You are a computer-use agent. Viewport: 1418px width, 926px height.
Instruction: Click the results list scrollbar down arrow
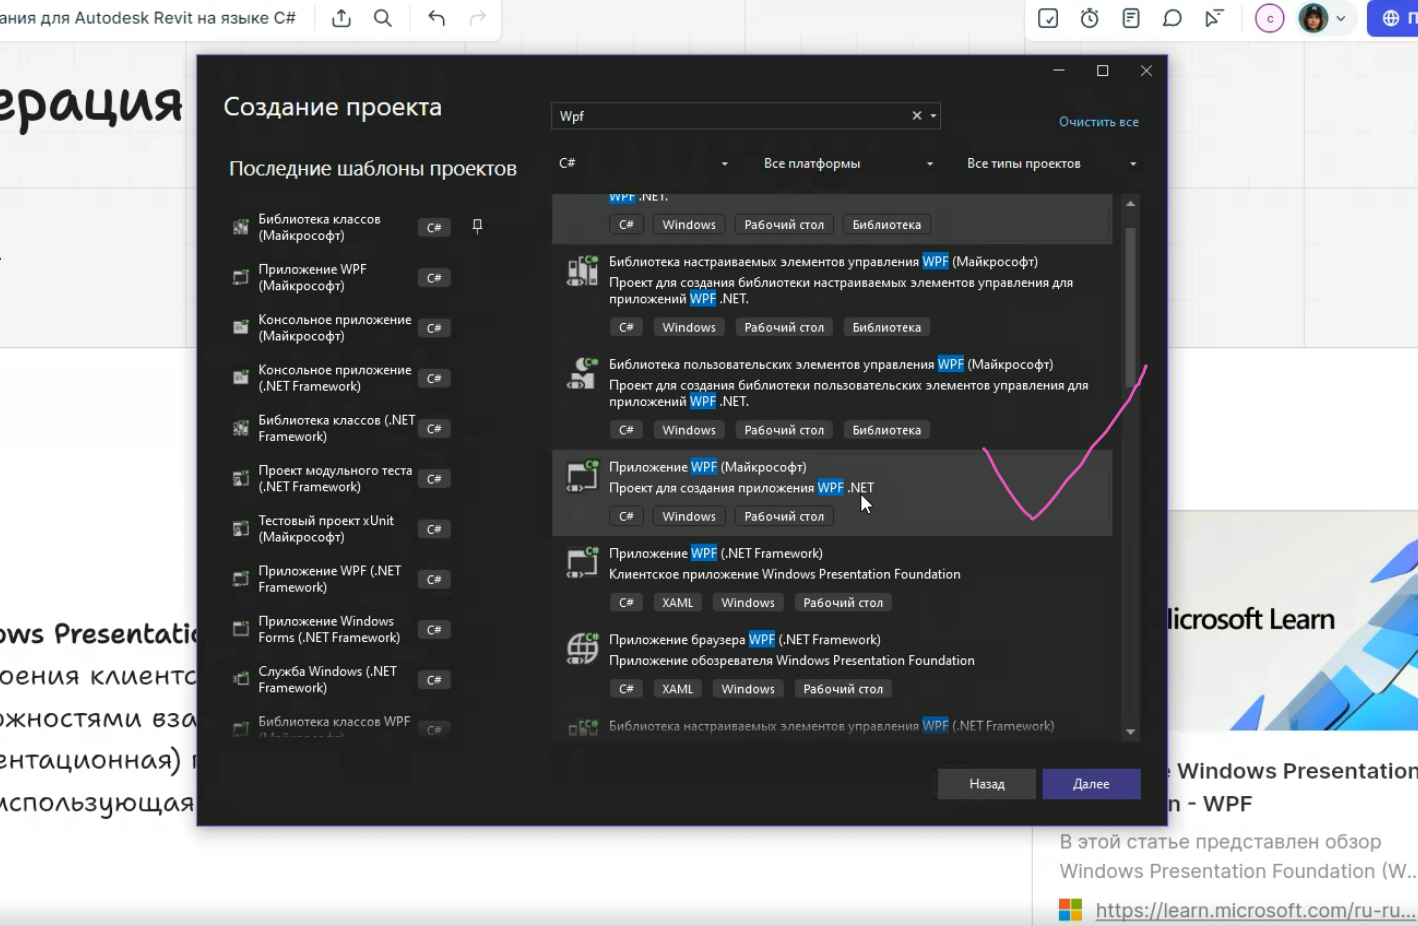[1130, 732]
